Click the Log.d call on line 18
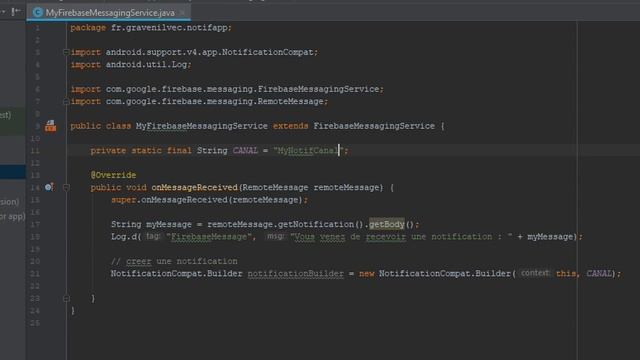 click(126, 237)
